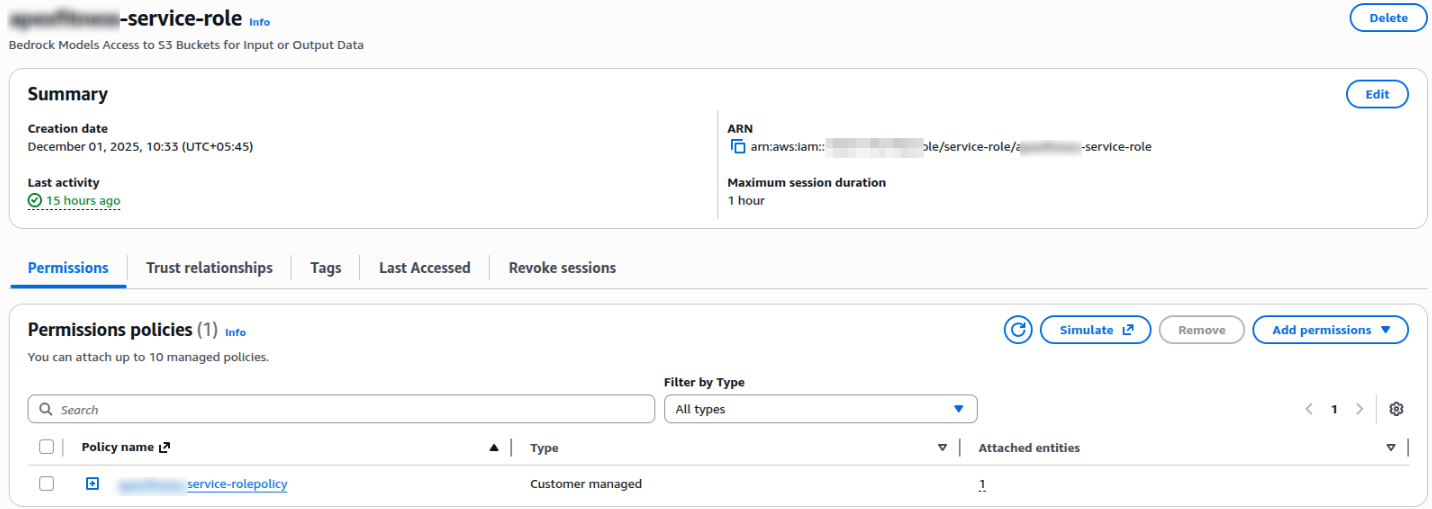
Task: Refresh the permissions policies list
Action: (1017, 330)
